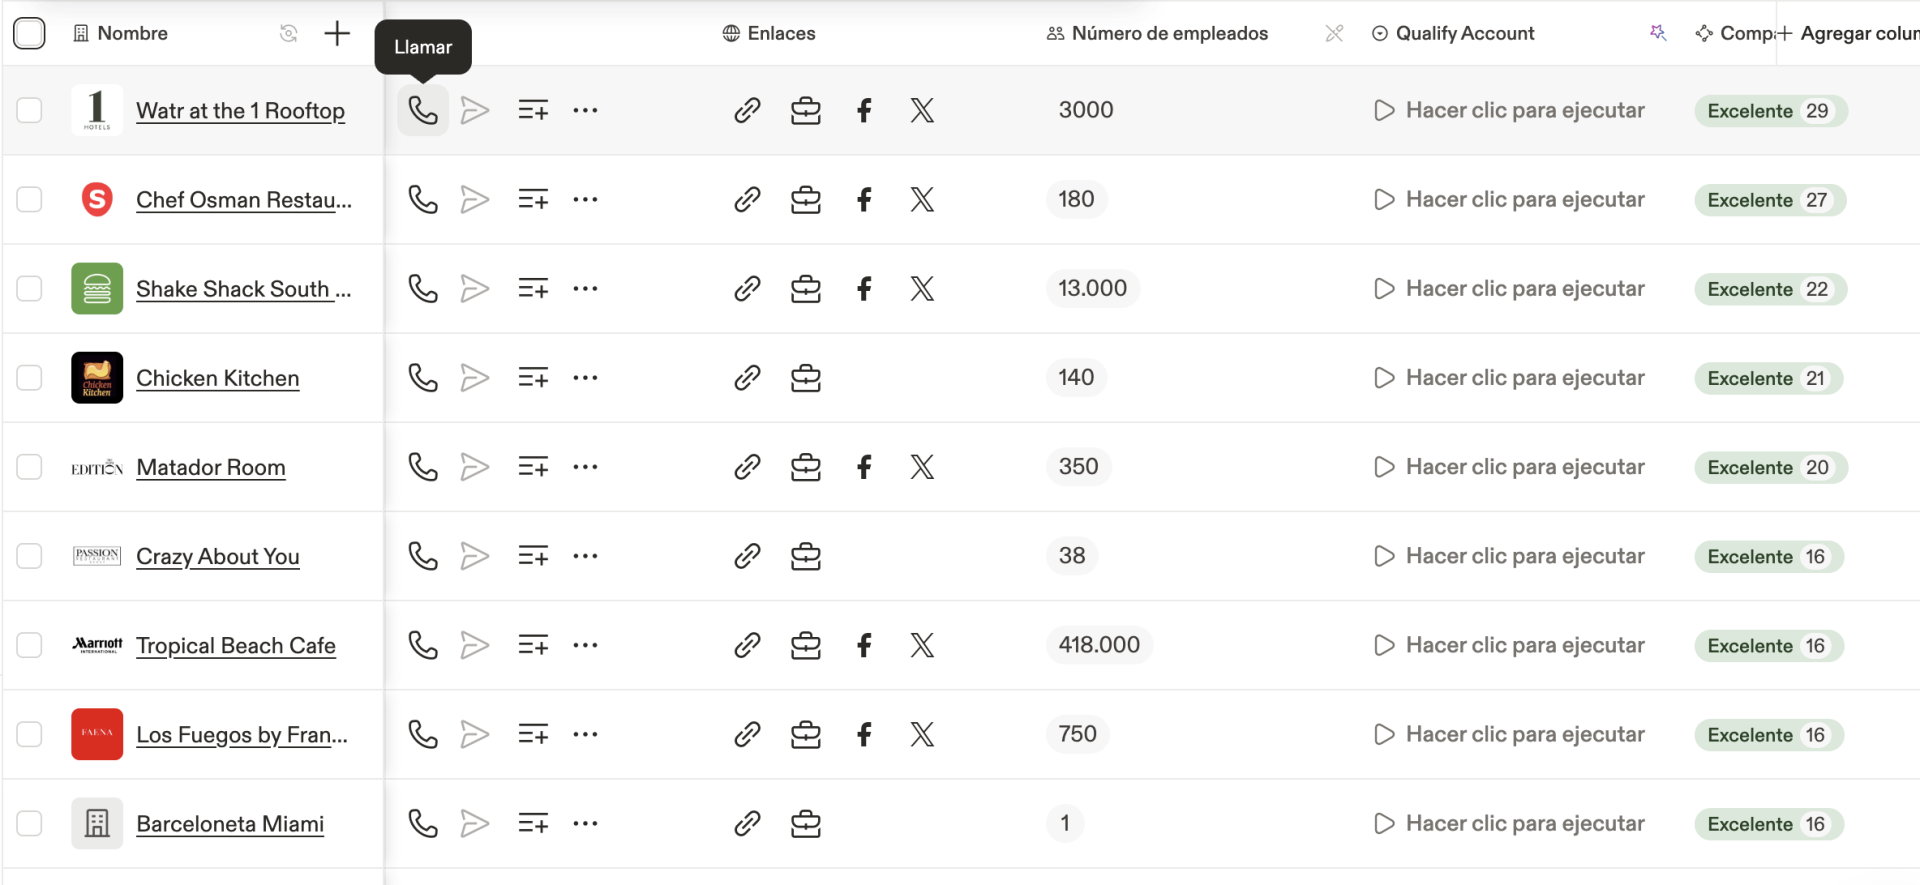Click add-to-list icon for Shake Shack South

533,289
